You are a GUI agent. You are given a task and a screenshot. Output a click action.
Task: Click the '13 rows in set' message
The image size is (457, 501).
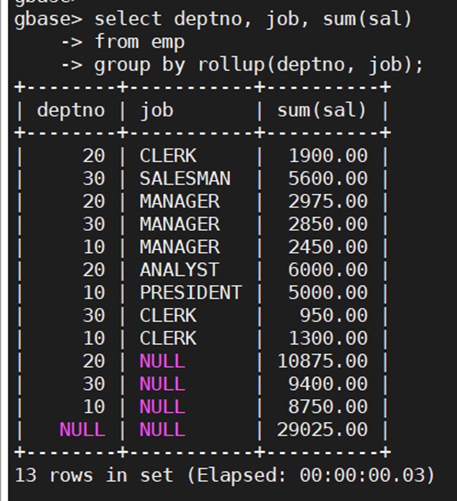pos(94,475)
